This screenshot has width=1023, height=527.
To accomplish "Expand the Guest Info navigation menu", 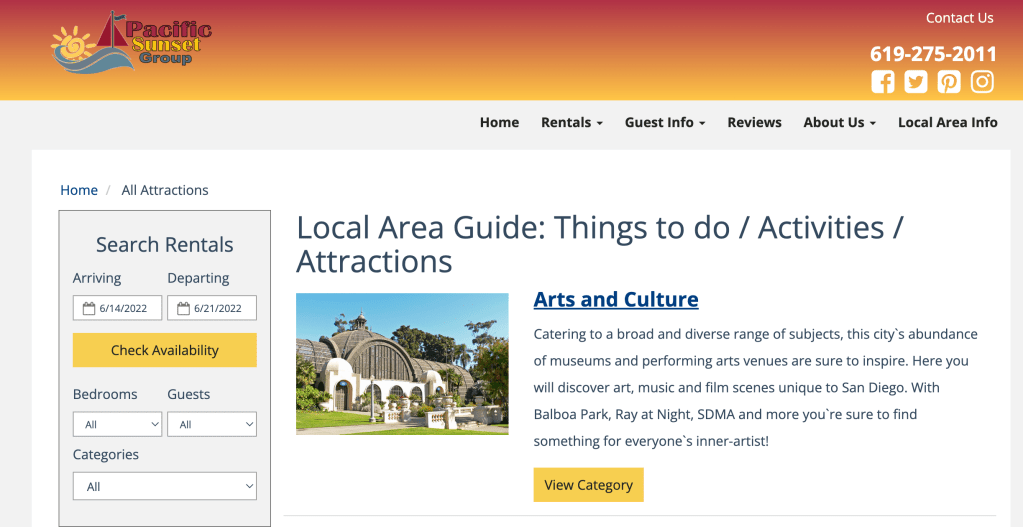I will pos(665,122).
